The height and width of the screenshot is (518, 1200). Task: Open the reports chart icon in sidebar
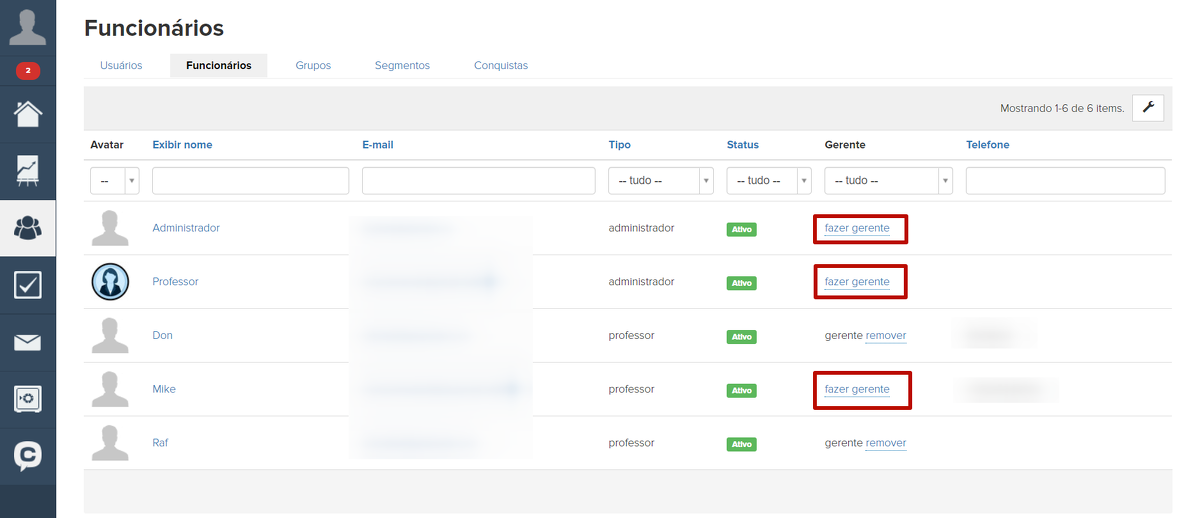(27, 171)
